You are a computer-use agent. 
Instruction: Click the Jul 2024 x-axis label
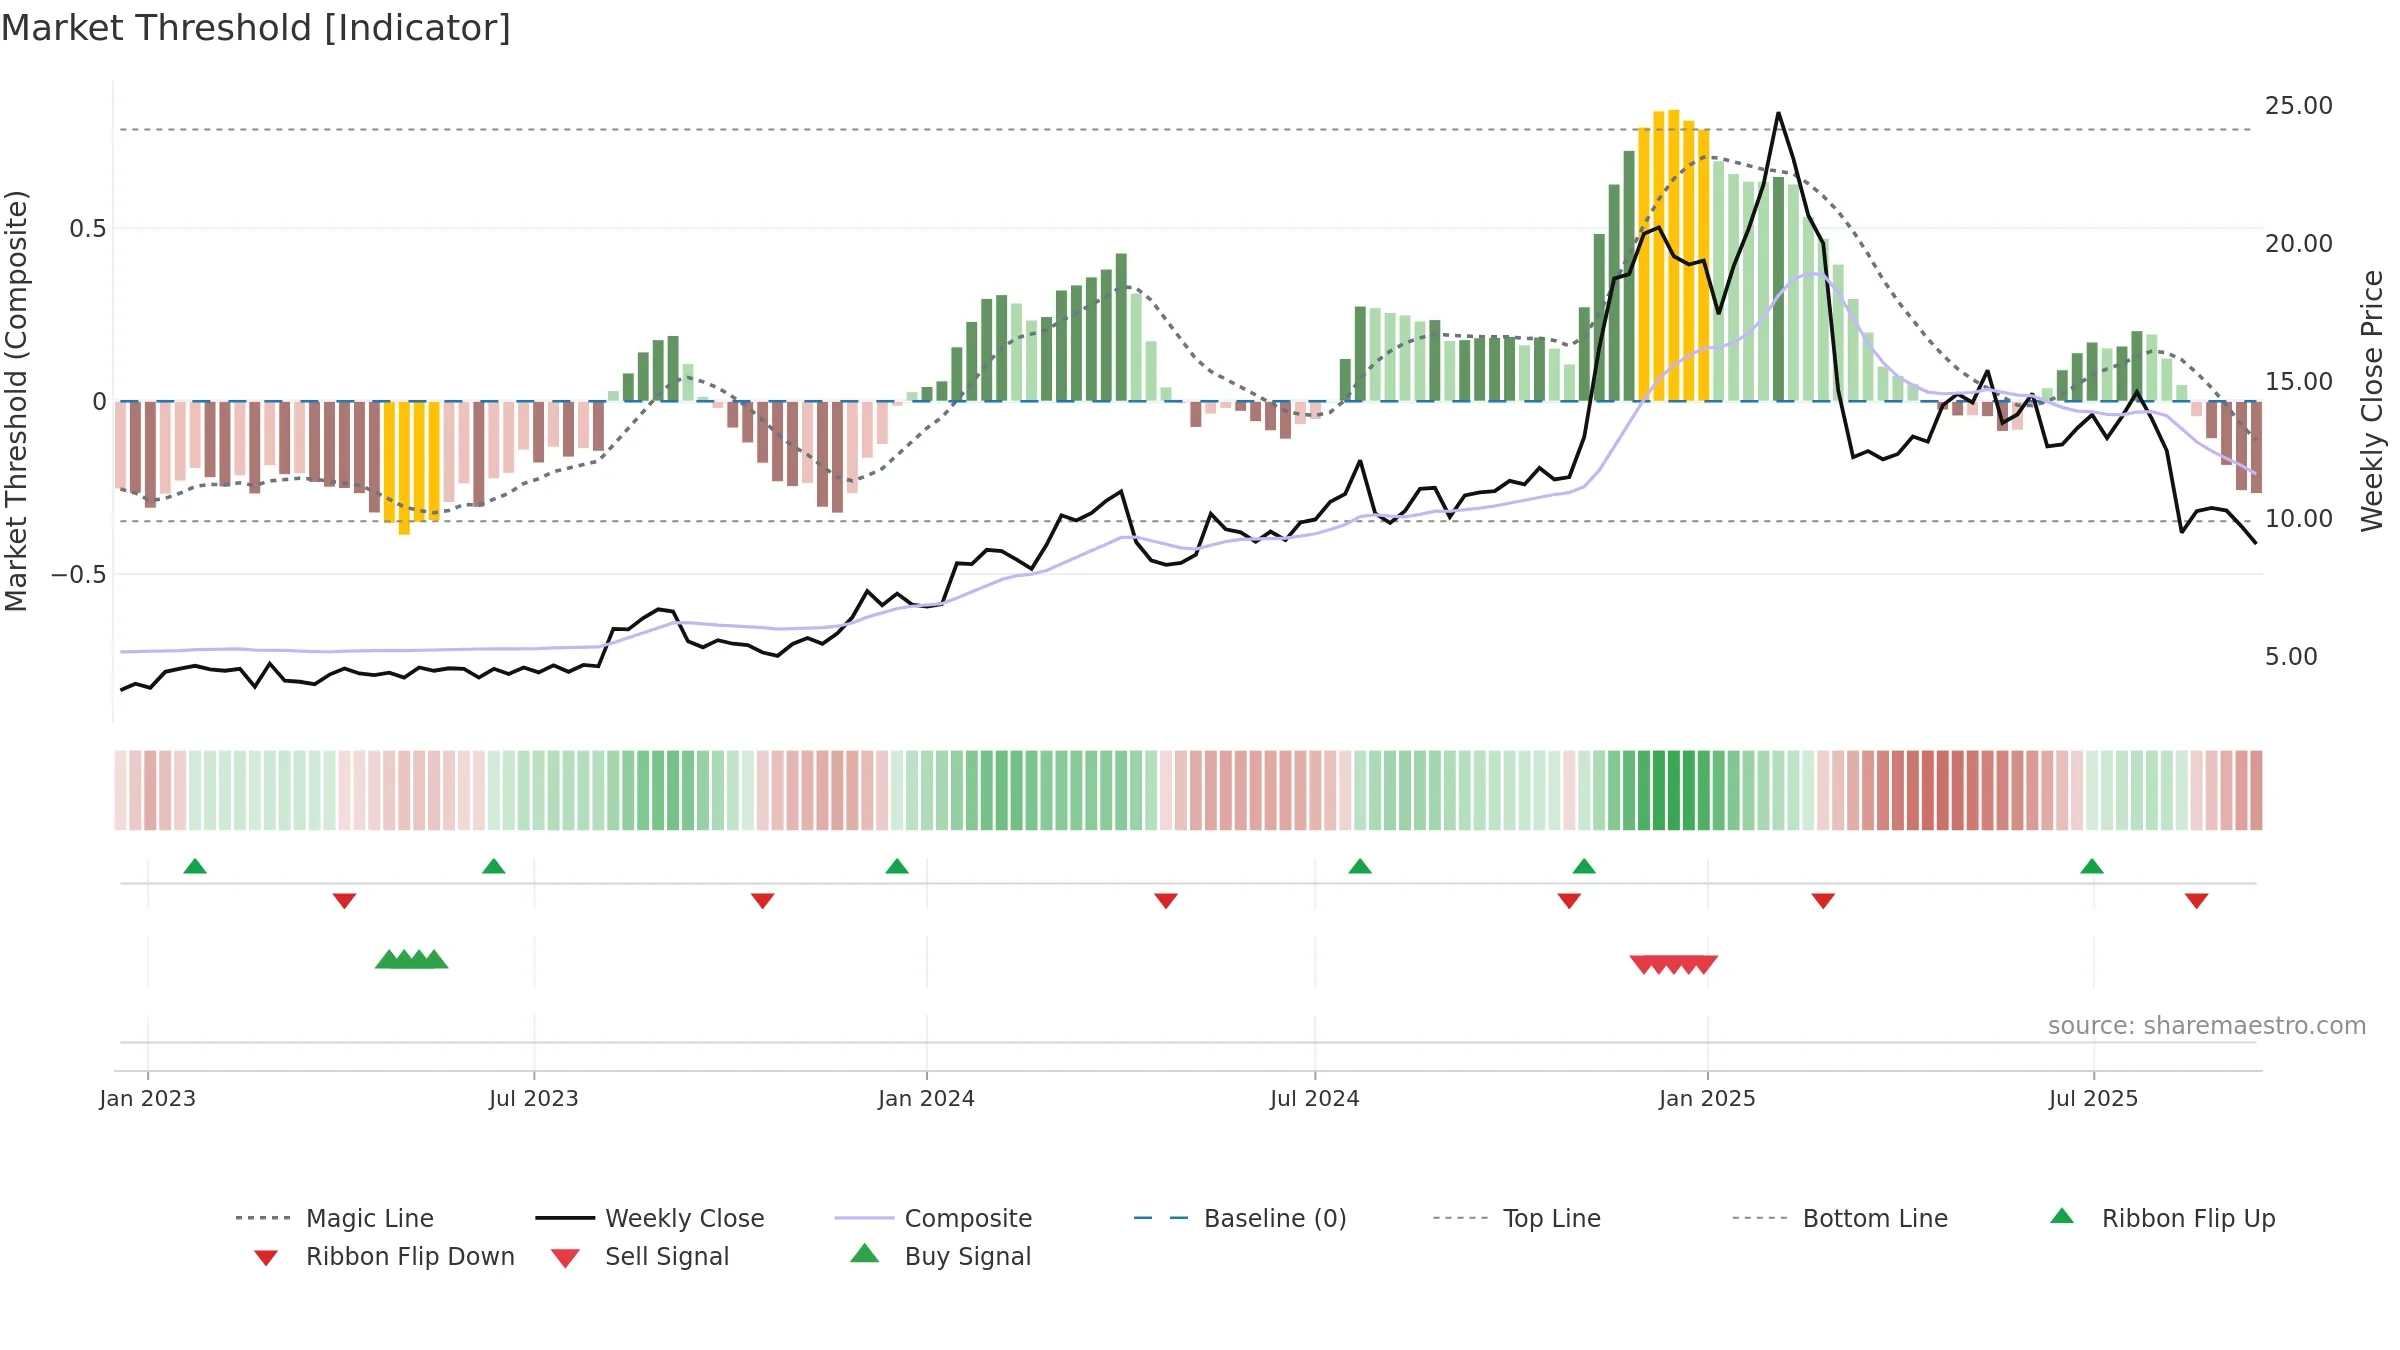[x=1315, y=1098]
